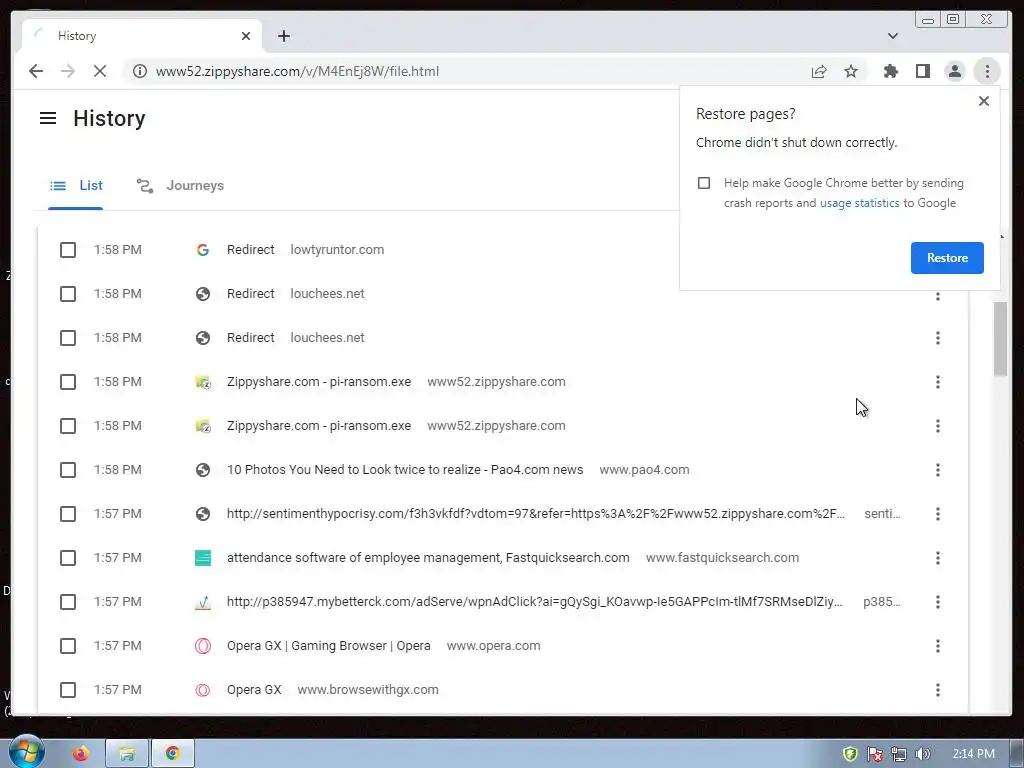Click the Restore button
The image size is (1024, 768).
(x=947, y=258)
